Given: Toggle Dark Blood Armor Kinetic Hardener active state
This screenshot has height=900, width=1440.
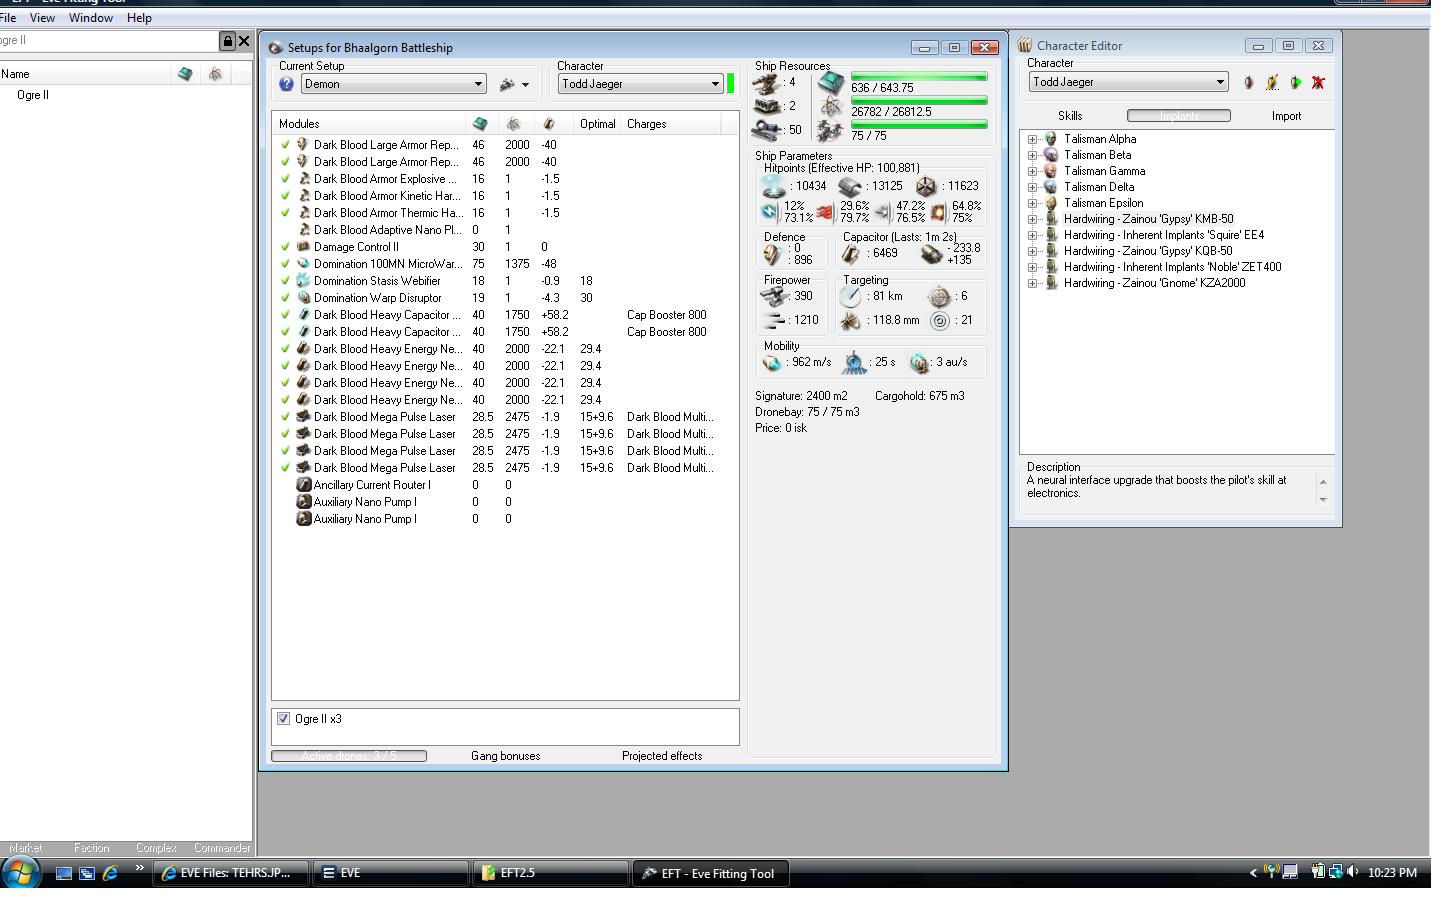Looking at the screenshot, I should point(285,196).
